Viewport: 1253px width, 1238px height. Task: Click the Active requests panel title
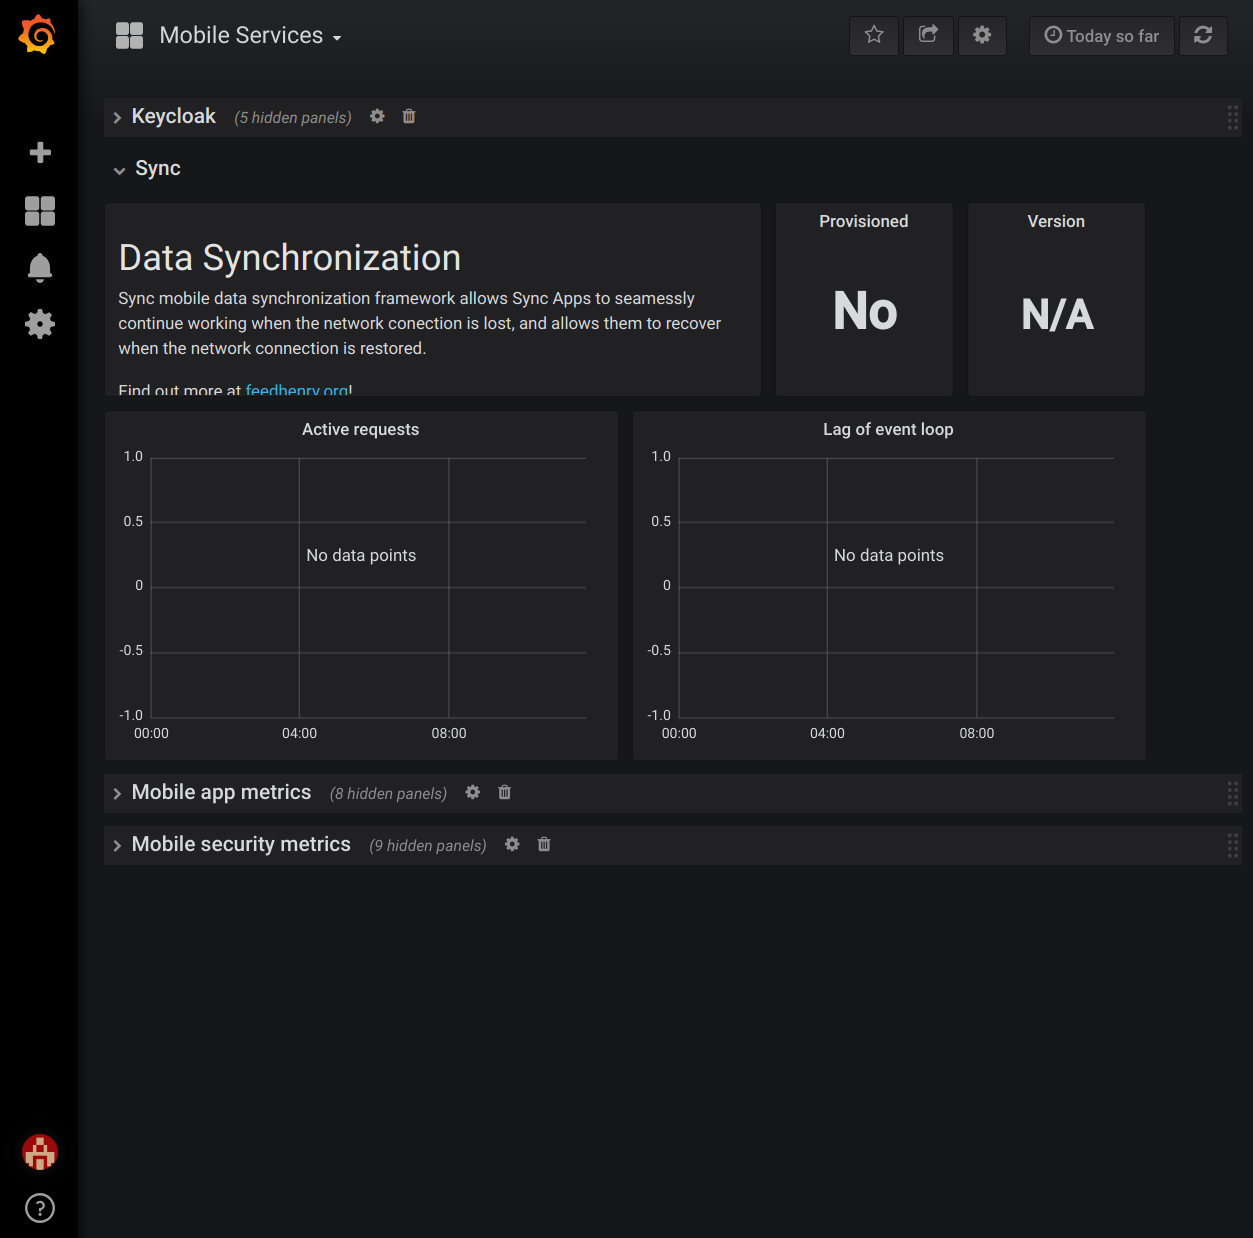coord(360,429)
